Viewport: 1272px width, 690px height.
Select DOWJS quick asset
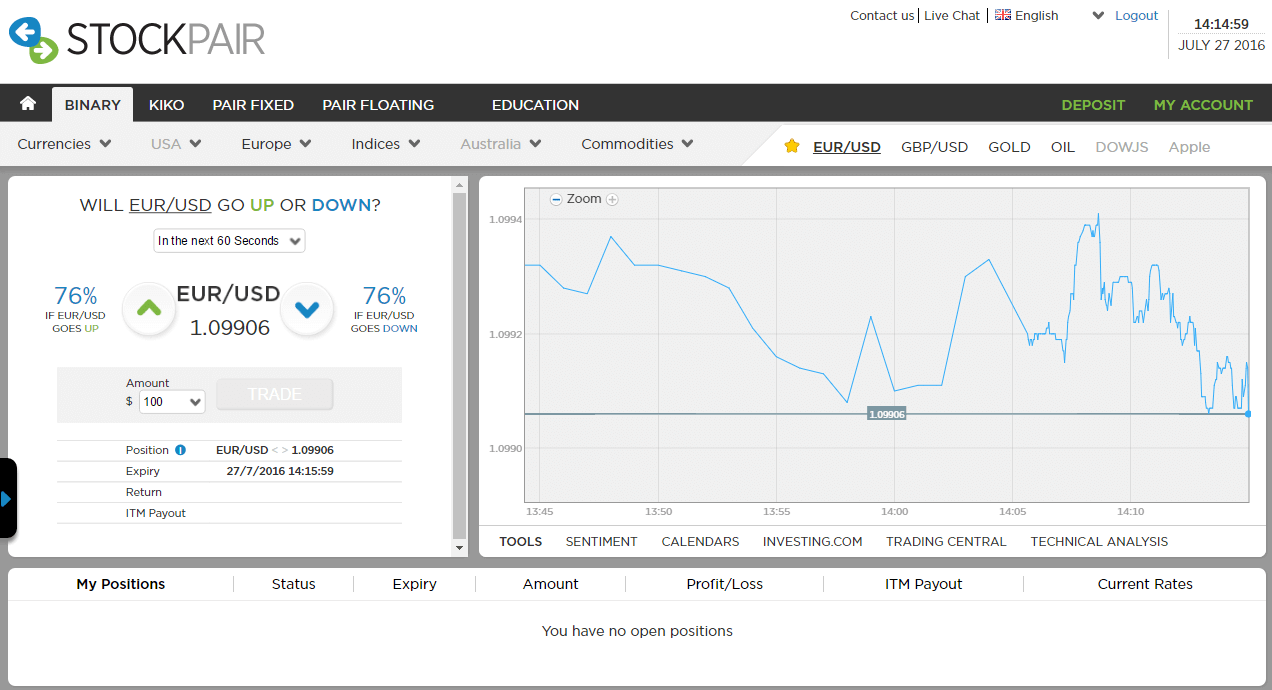pos(1121,146)
